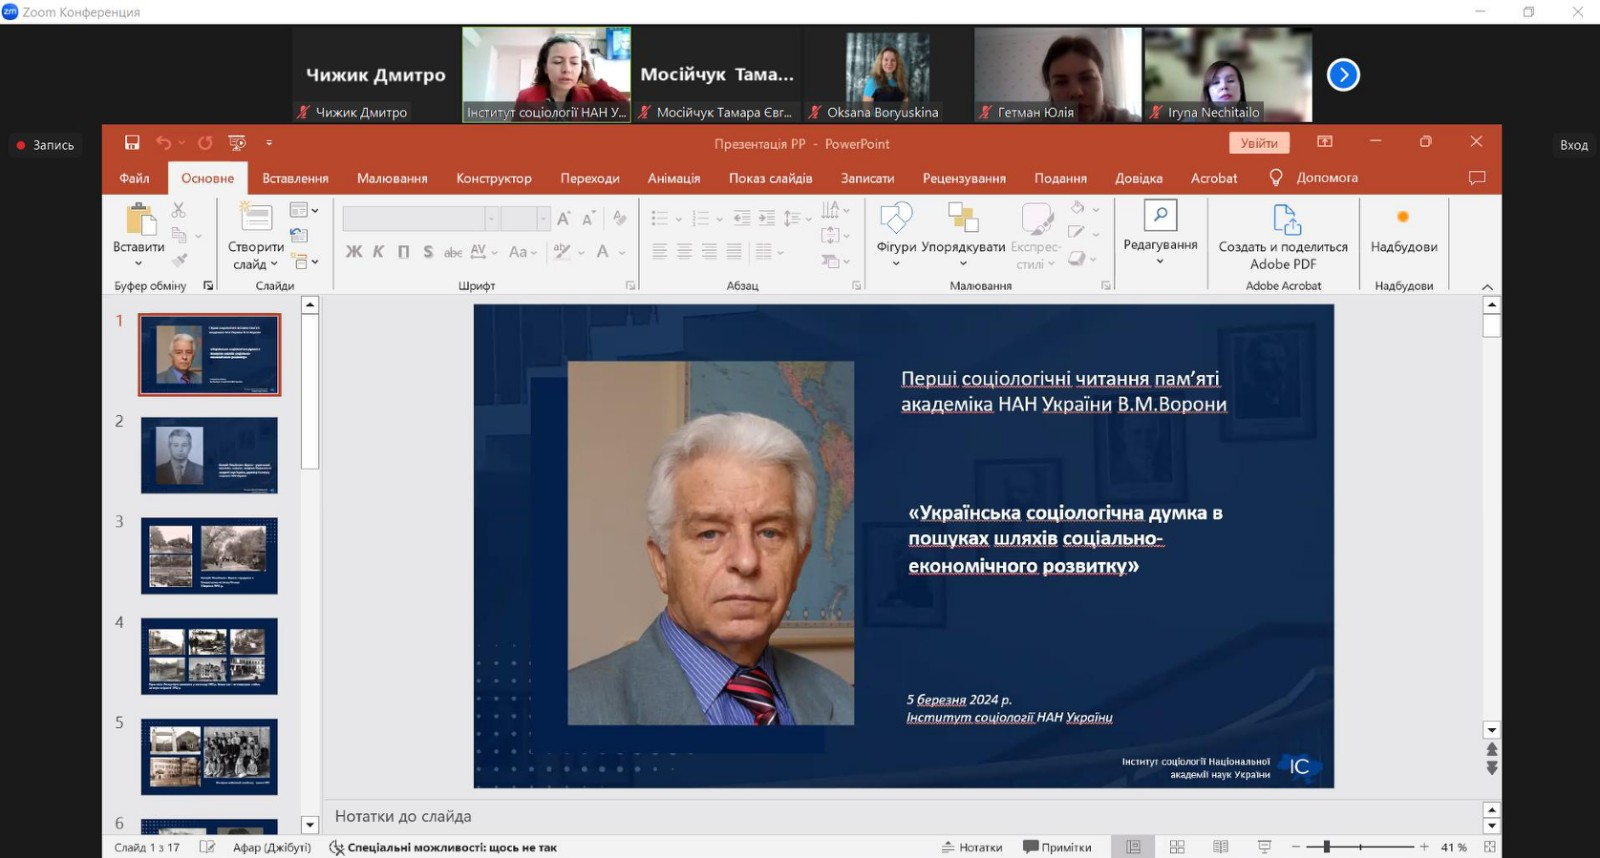The image size is (1600, 858).
Task: Open the Конструктор ribbon tab
Action: (494, 178)
